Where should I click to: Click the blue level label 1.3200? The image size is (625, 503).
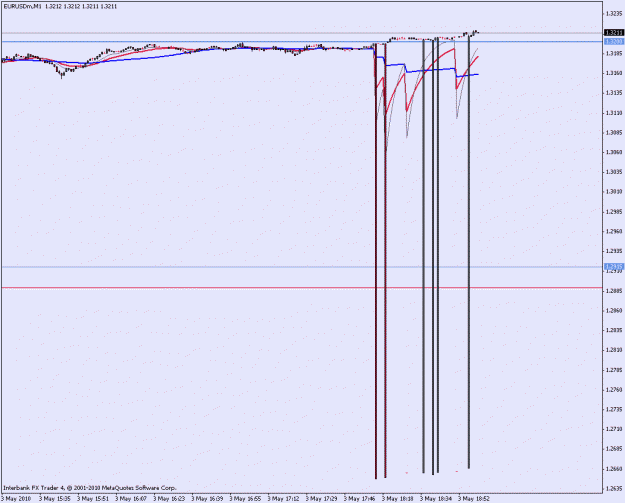[614, 41]
